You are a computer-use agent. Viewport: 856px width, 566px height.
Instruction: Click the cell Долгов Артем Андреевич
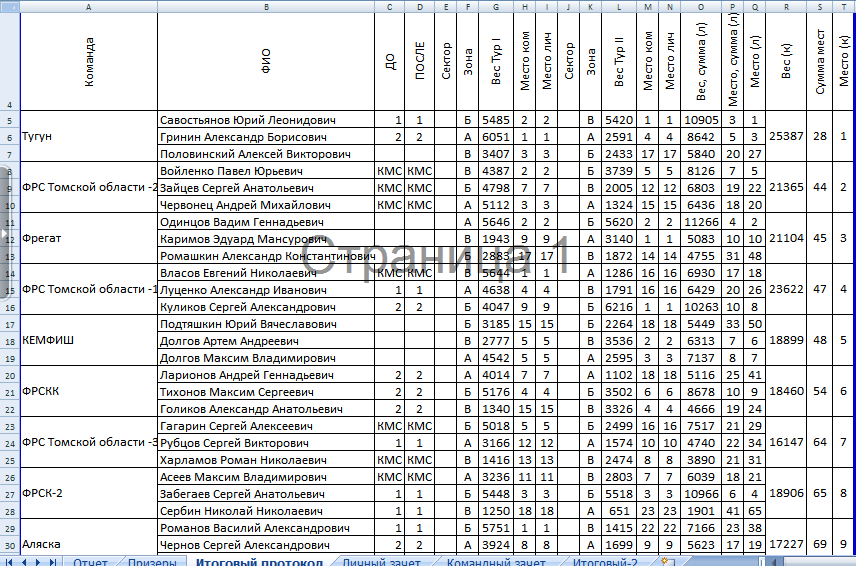click(266, 341)
